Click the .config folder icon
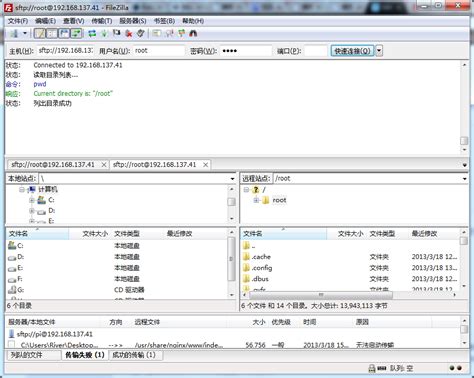Screen dimensions: 474x378 tap(246, 268)
